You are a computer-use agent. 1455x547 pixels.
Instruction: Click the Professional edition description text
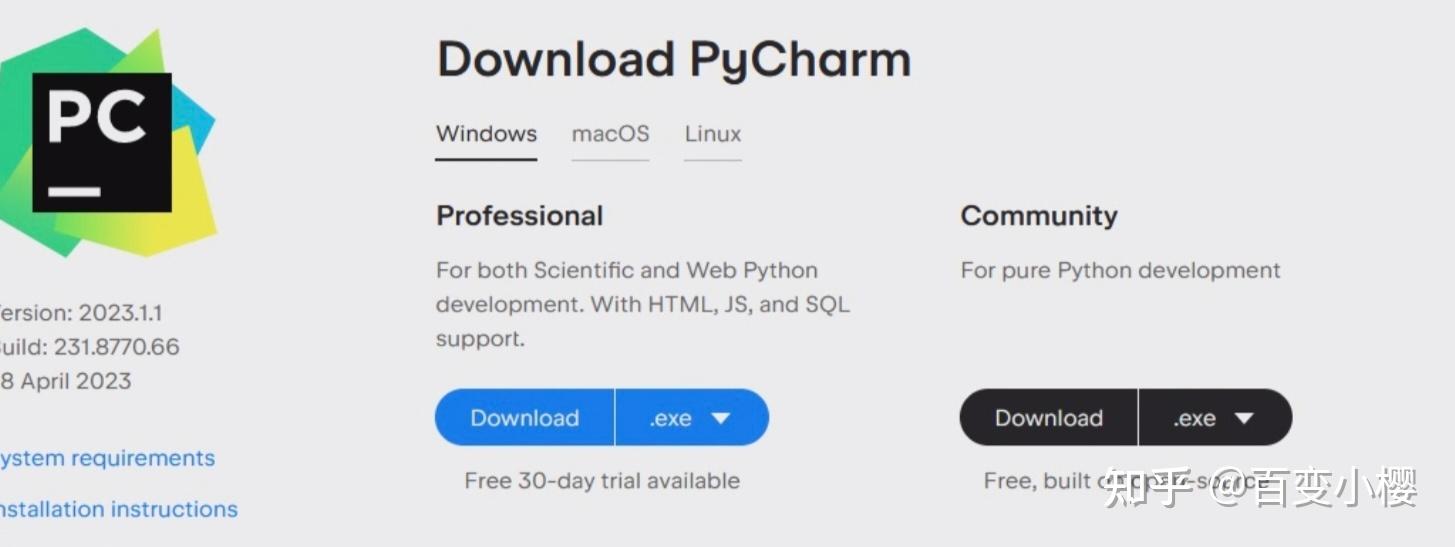(x=642, y=304)
